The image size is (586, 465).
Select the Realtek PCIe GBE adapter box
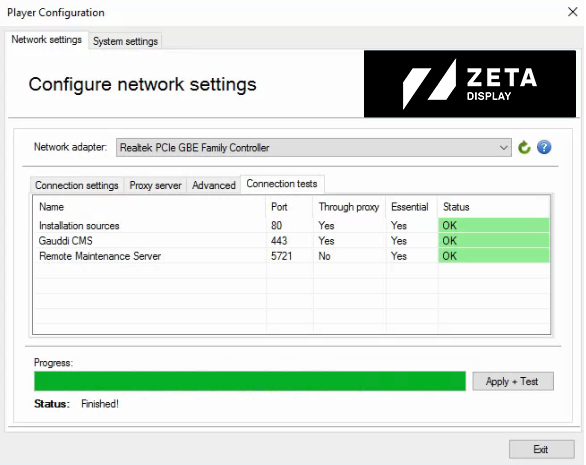click(x=314, y=148)
